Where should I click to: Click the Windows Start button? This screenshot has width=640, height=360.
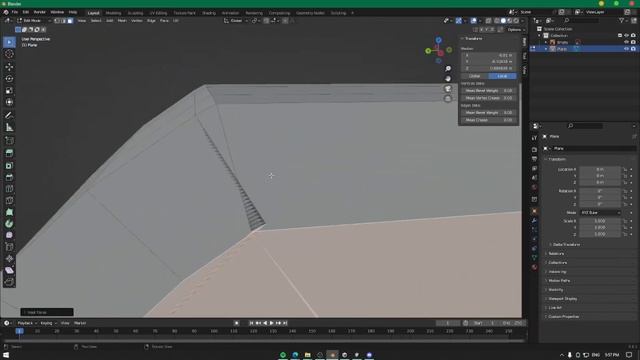click(6, 355)
